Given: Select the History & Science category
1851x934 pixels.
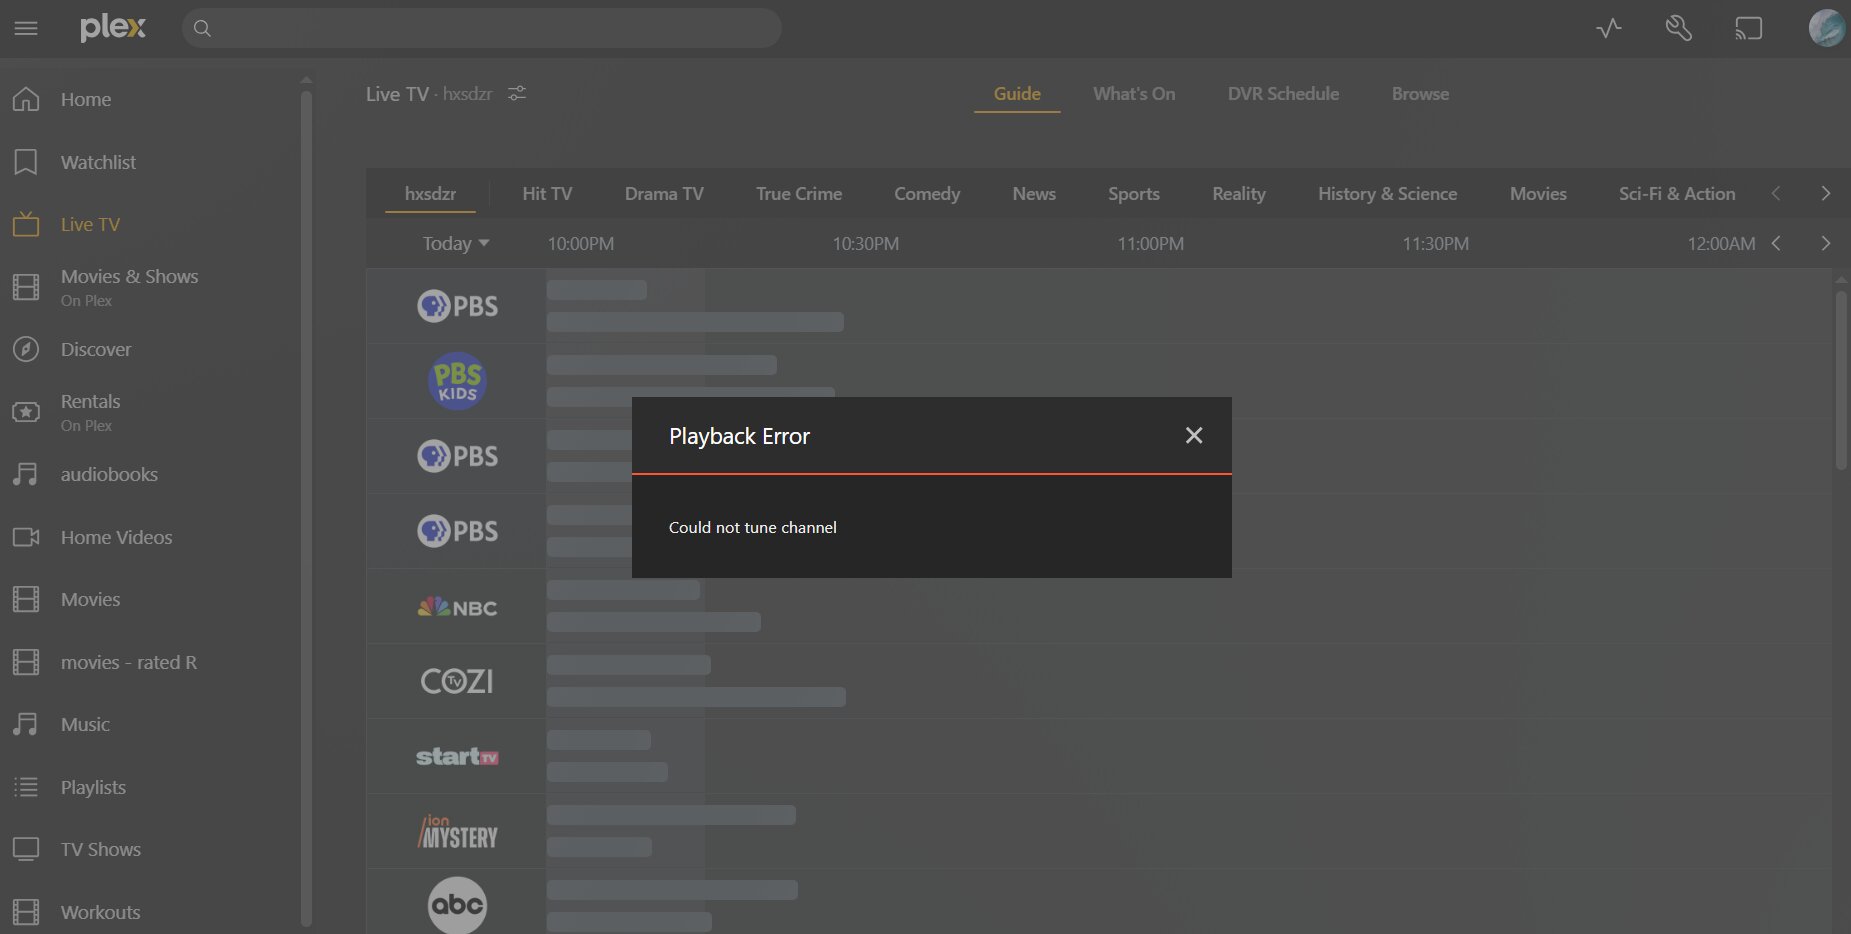Looking at the screenshot, I should [1387, 193].
